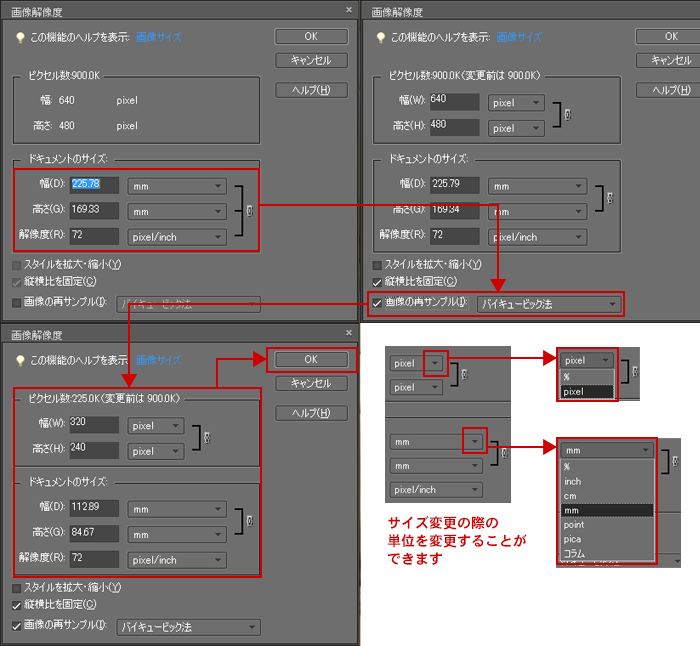The height and width of the screenshot is (646, 700).
Task: Check スタイルを拡大・縮小 in the 320-pixel dialog
Action: [17, 588]
